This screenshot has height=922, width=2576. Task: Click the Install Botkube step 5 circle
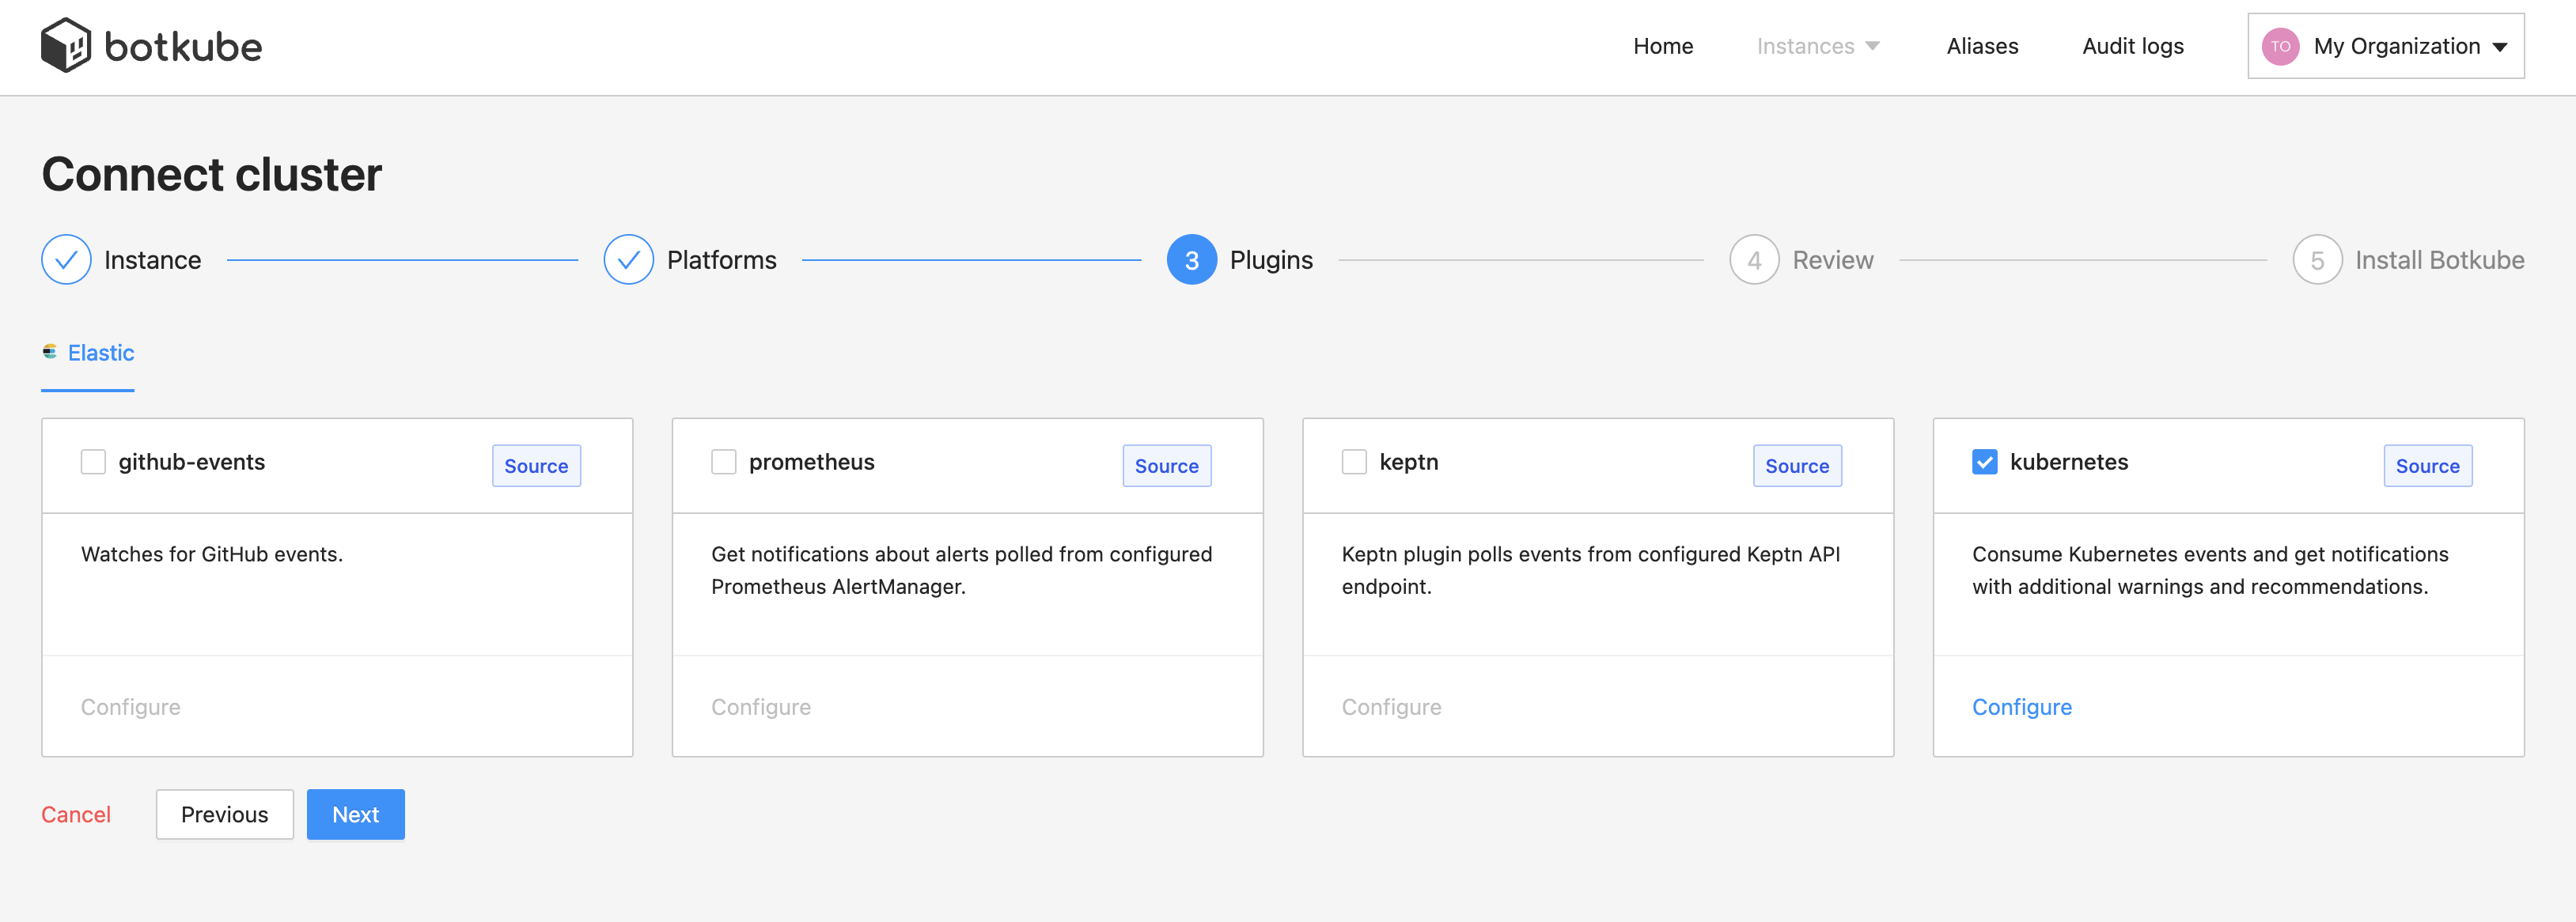pyautogui.click(x=2317, y=260)
